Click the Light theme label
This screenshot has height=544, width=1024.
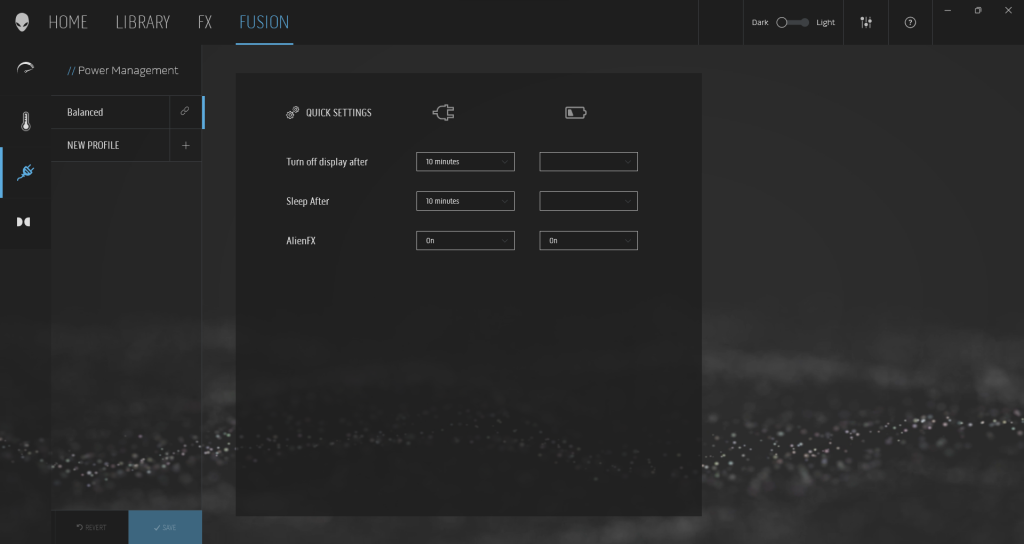pyautogui.click(x=825, y=22)
